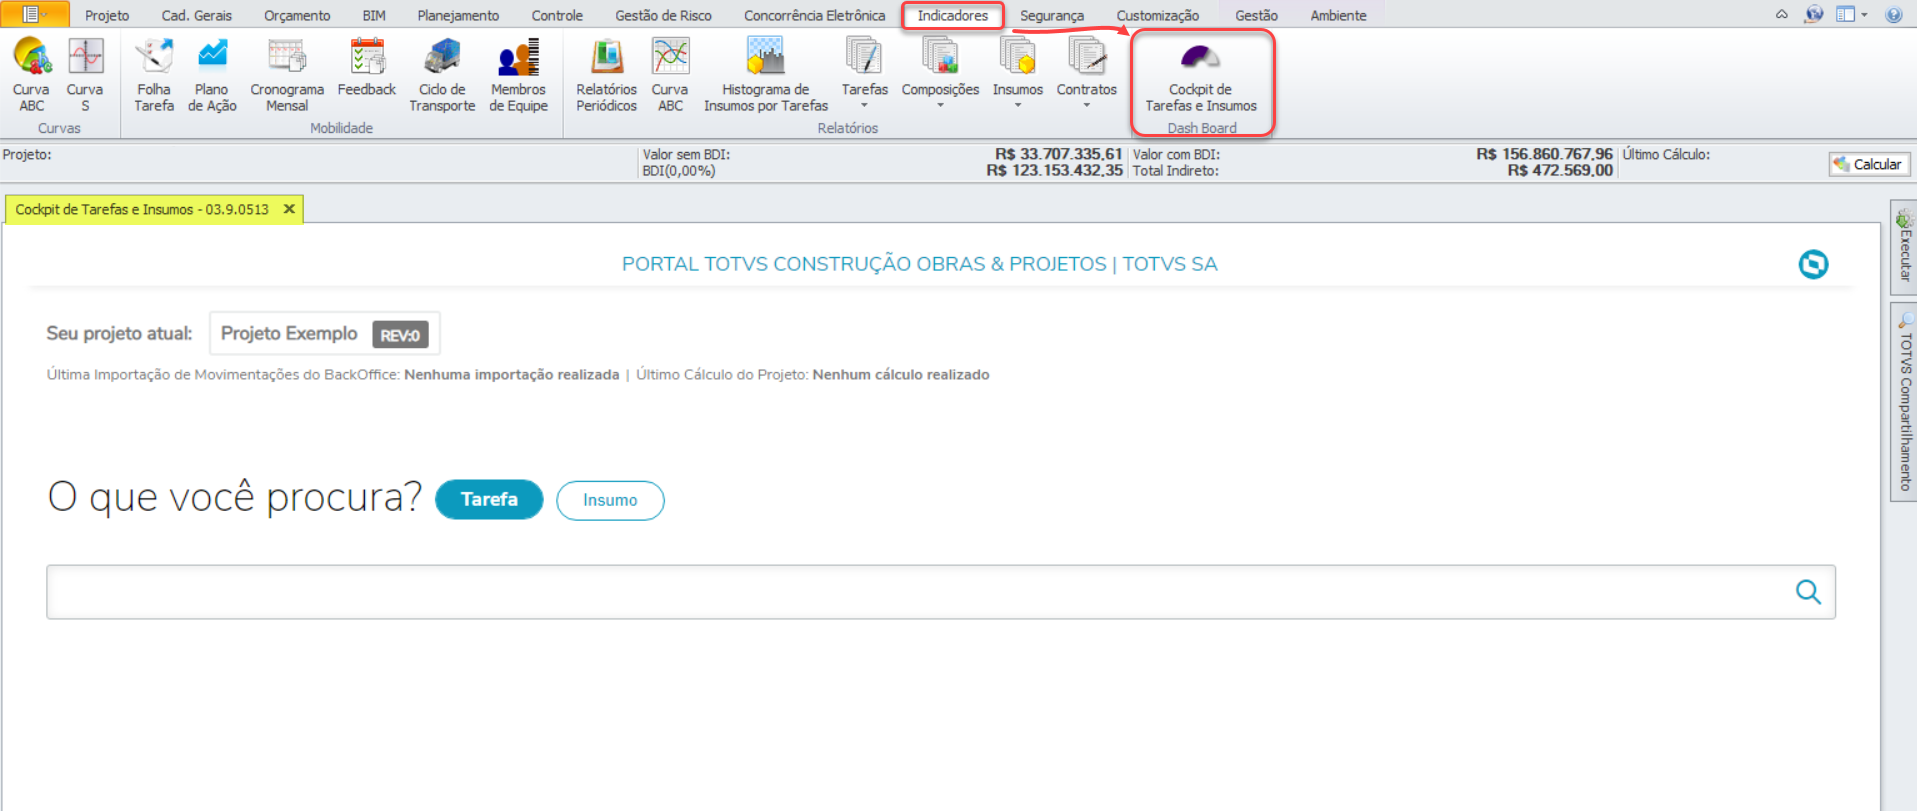Click 'Nenhuma importação realizada' text

(x=511, y=374)
